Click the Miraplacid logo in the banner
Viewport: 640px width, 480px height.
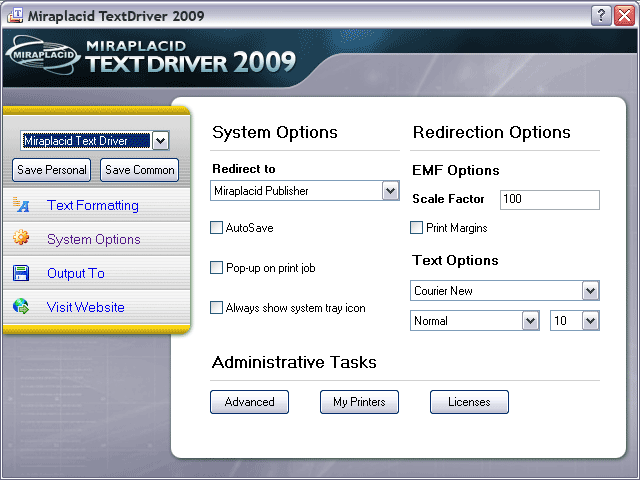[42, 55]
